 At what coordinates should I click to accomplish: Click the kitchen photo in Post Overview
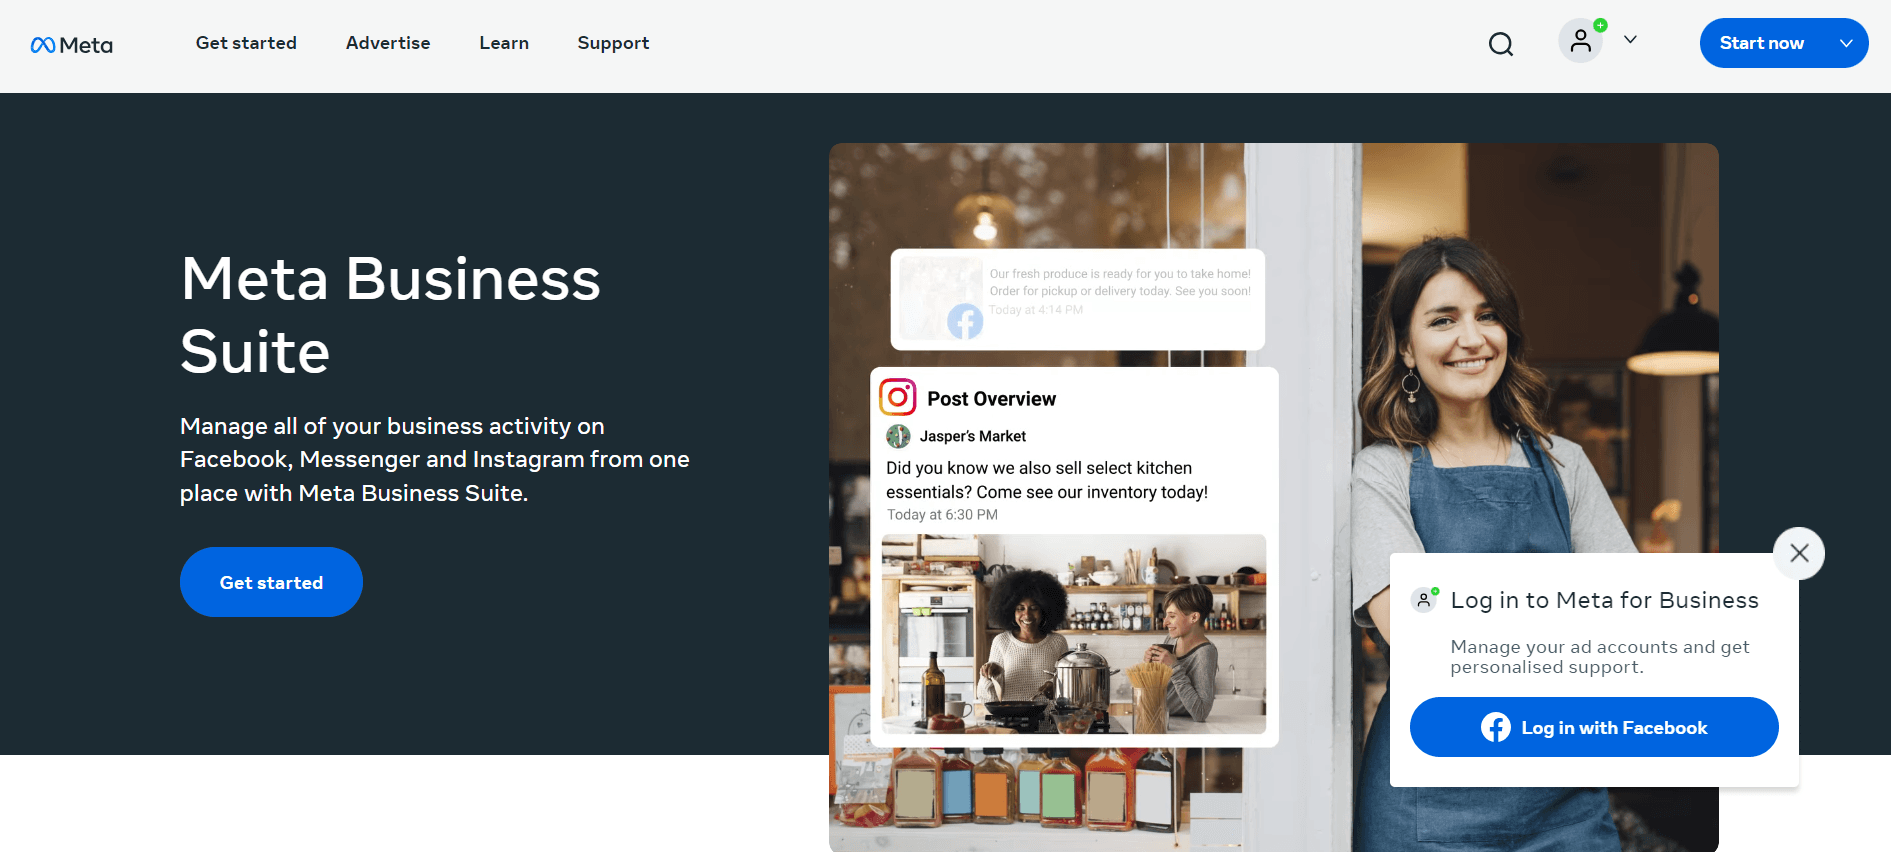(1074, 634)
